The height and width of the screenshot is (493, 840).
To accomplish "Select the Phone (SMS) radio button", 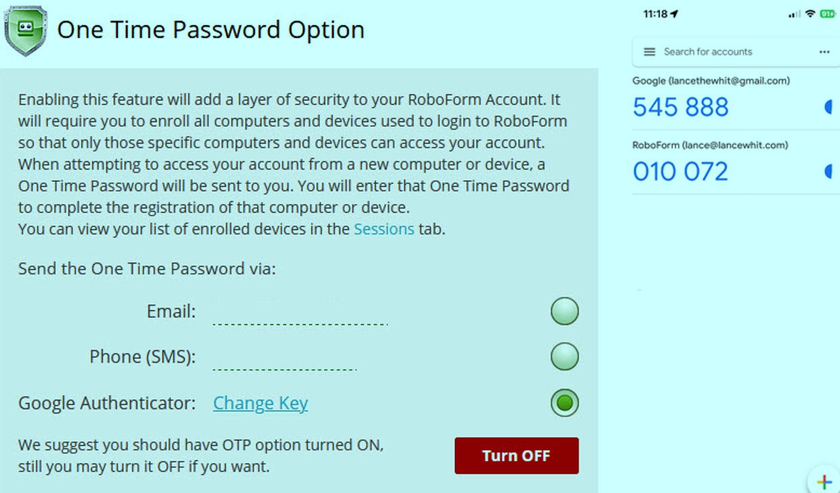I will coord(564,357).
